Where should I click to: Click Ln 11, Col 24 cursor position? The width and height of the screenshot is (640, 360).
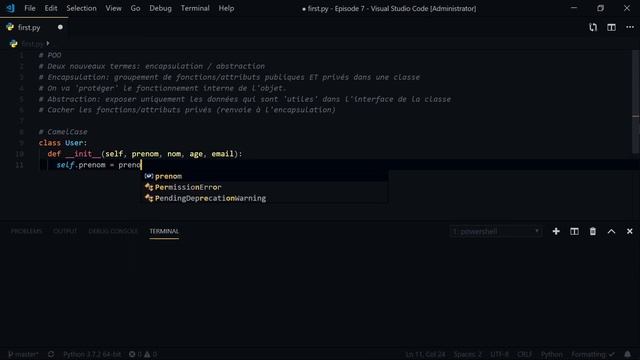tap(425, 354)
